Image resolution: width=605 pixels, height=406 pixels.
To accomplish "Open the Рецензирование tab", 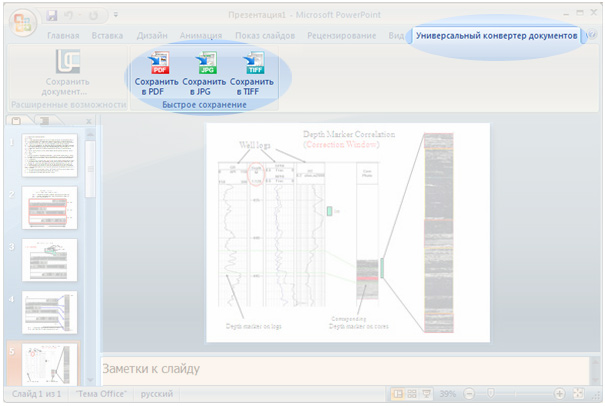I will click(x=341, y=36).
